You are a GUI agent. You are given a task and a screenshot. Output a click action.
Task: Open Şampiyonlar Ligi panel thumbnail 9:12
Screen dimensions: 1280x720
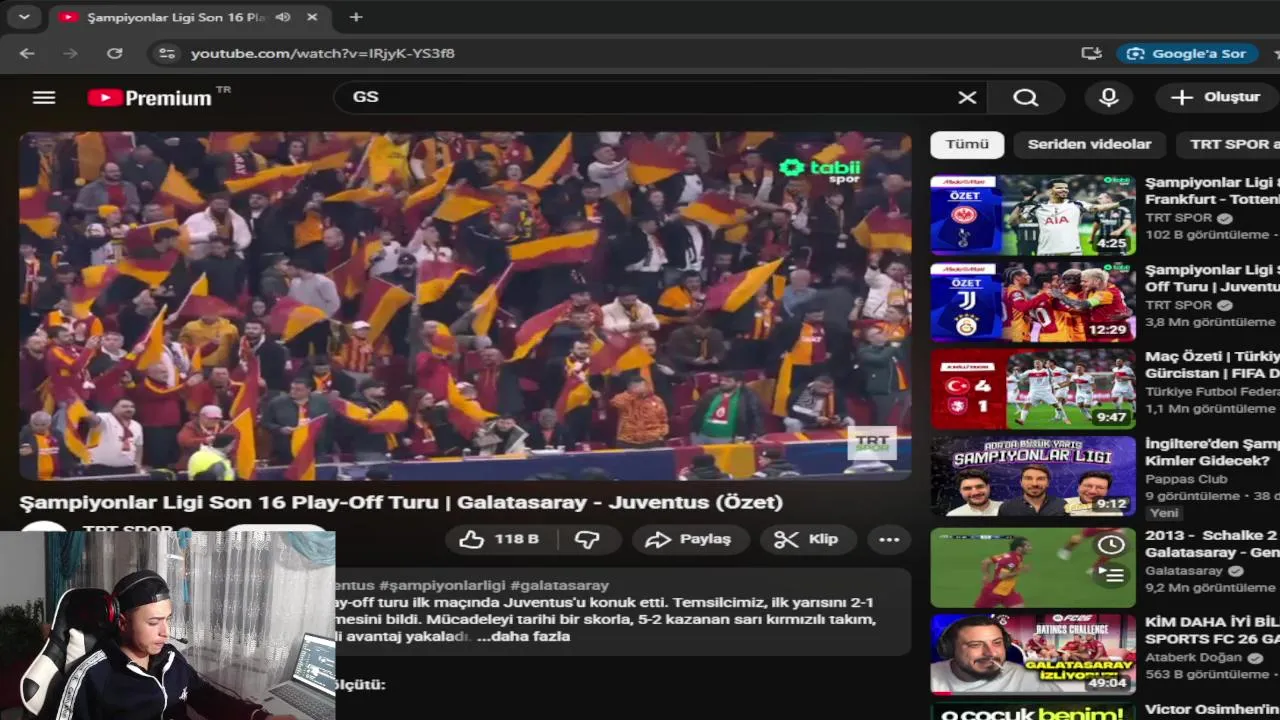point(1033,476)
